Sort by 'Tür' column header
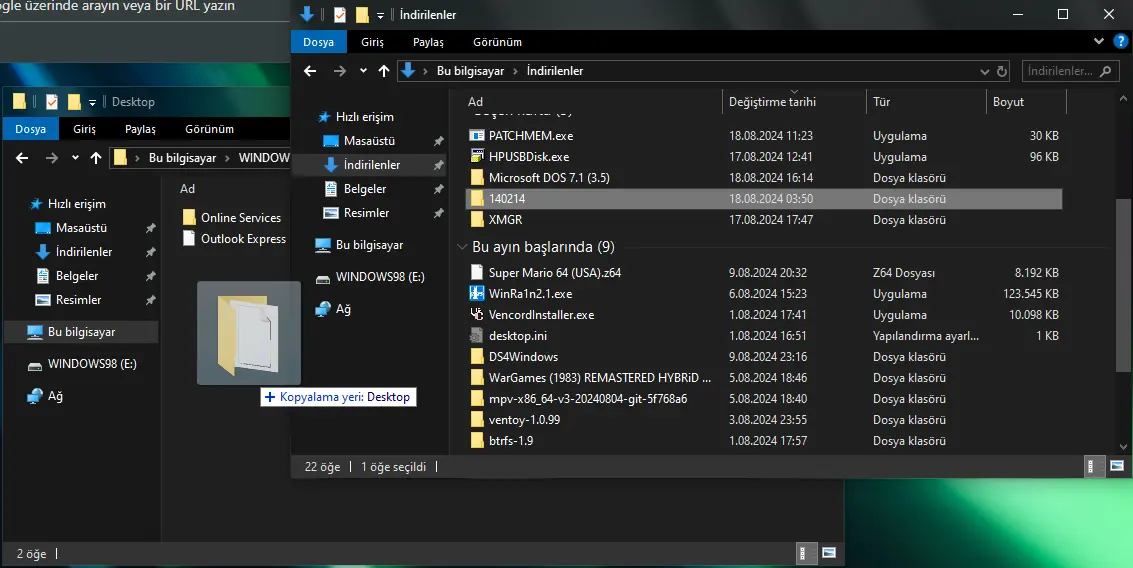 point(926,102)
